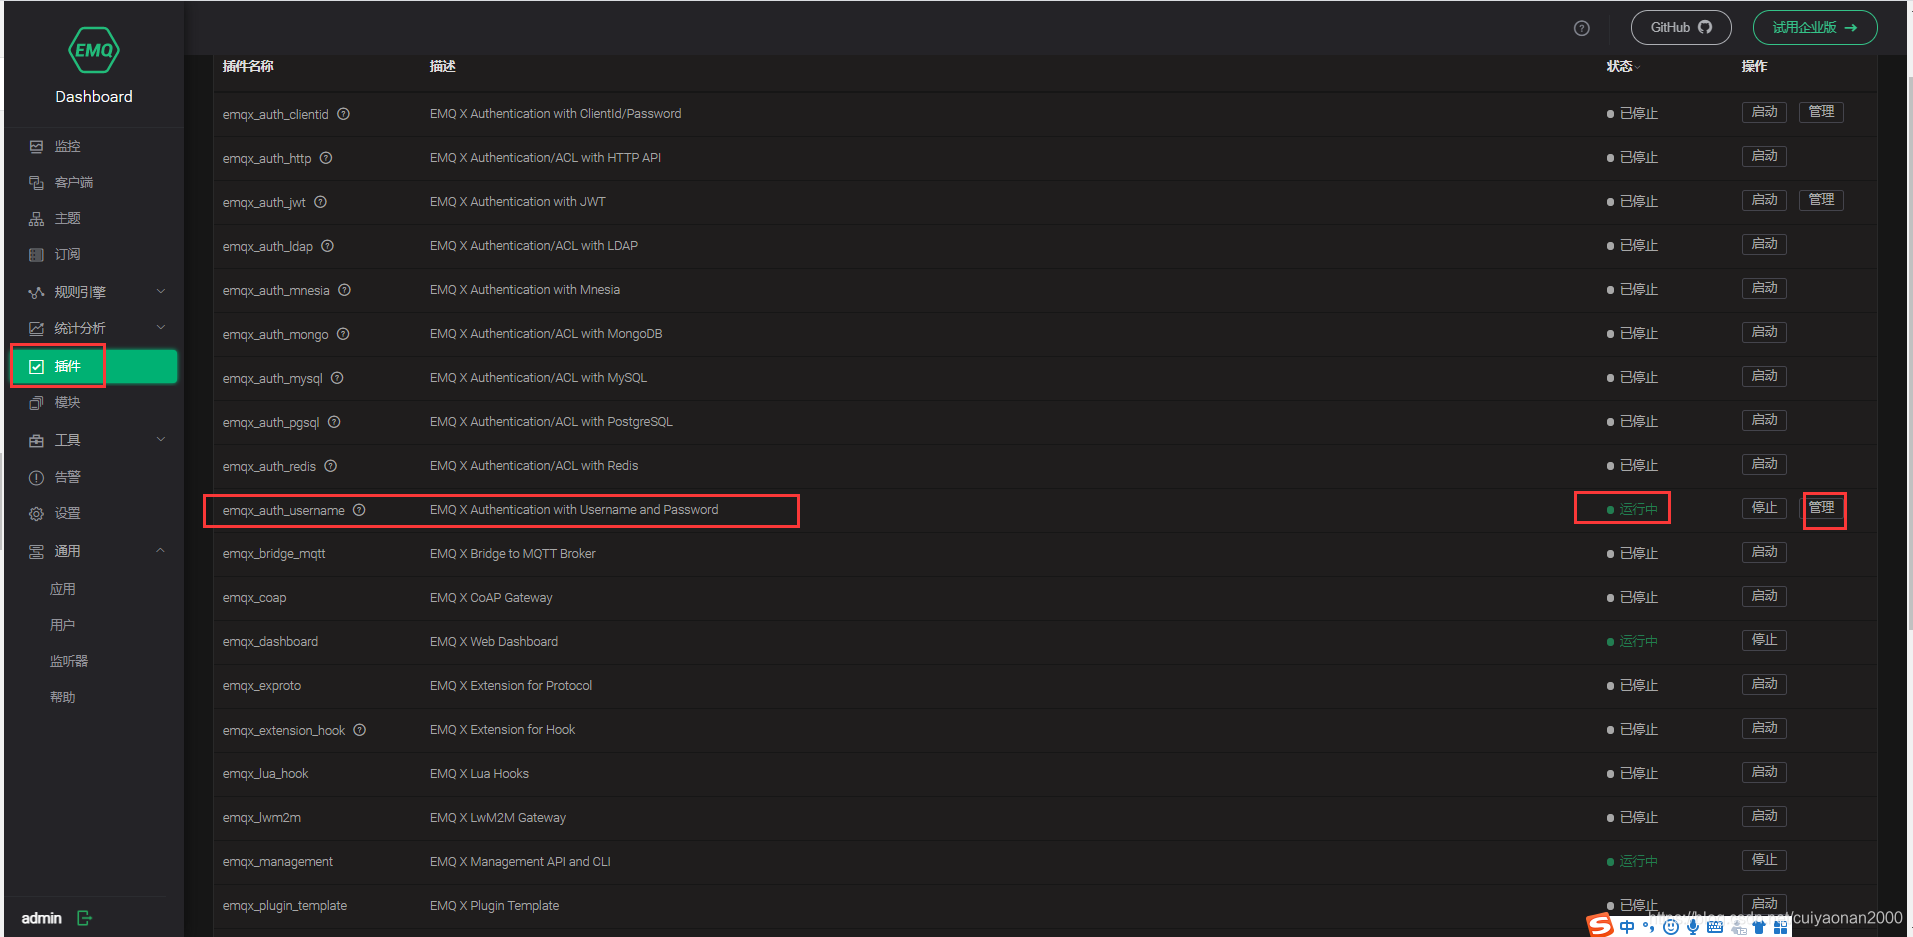Click 试用企业版 try enterprise button
Image resolution: width=1913 pixels, height=937 pixels.
click(x=1815, y=27)
